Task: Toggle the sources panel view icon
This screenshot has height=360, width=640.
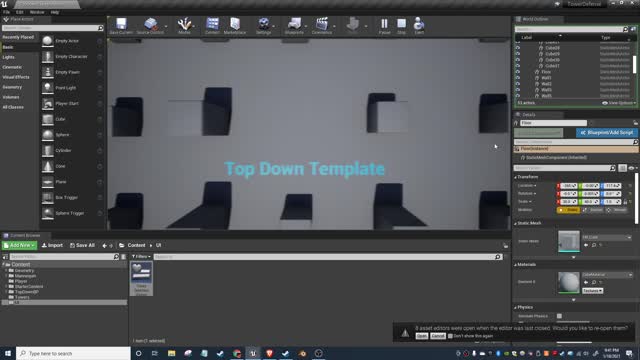Action: 5,257
